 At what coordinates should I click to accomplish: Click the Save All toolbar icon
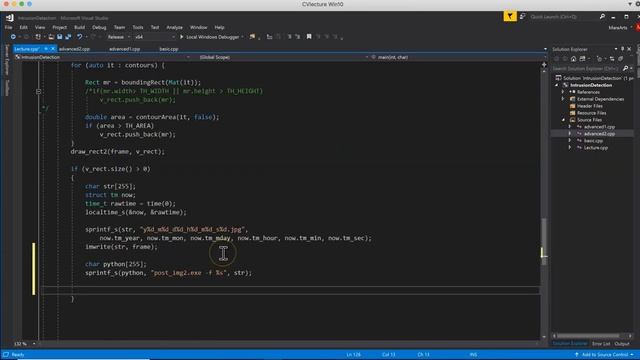pos(68,37)
